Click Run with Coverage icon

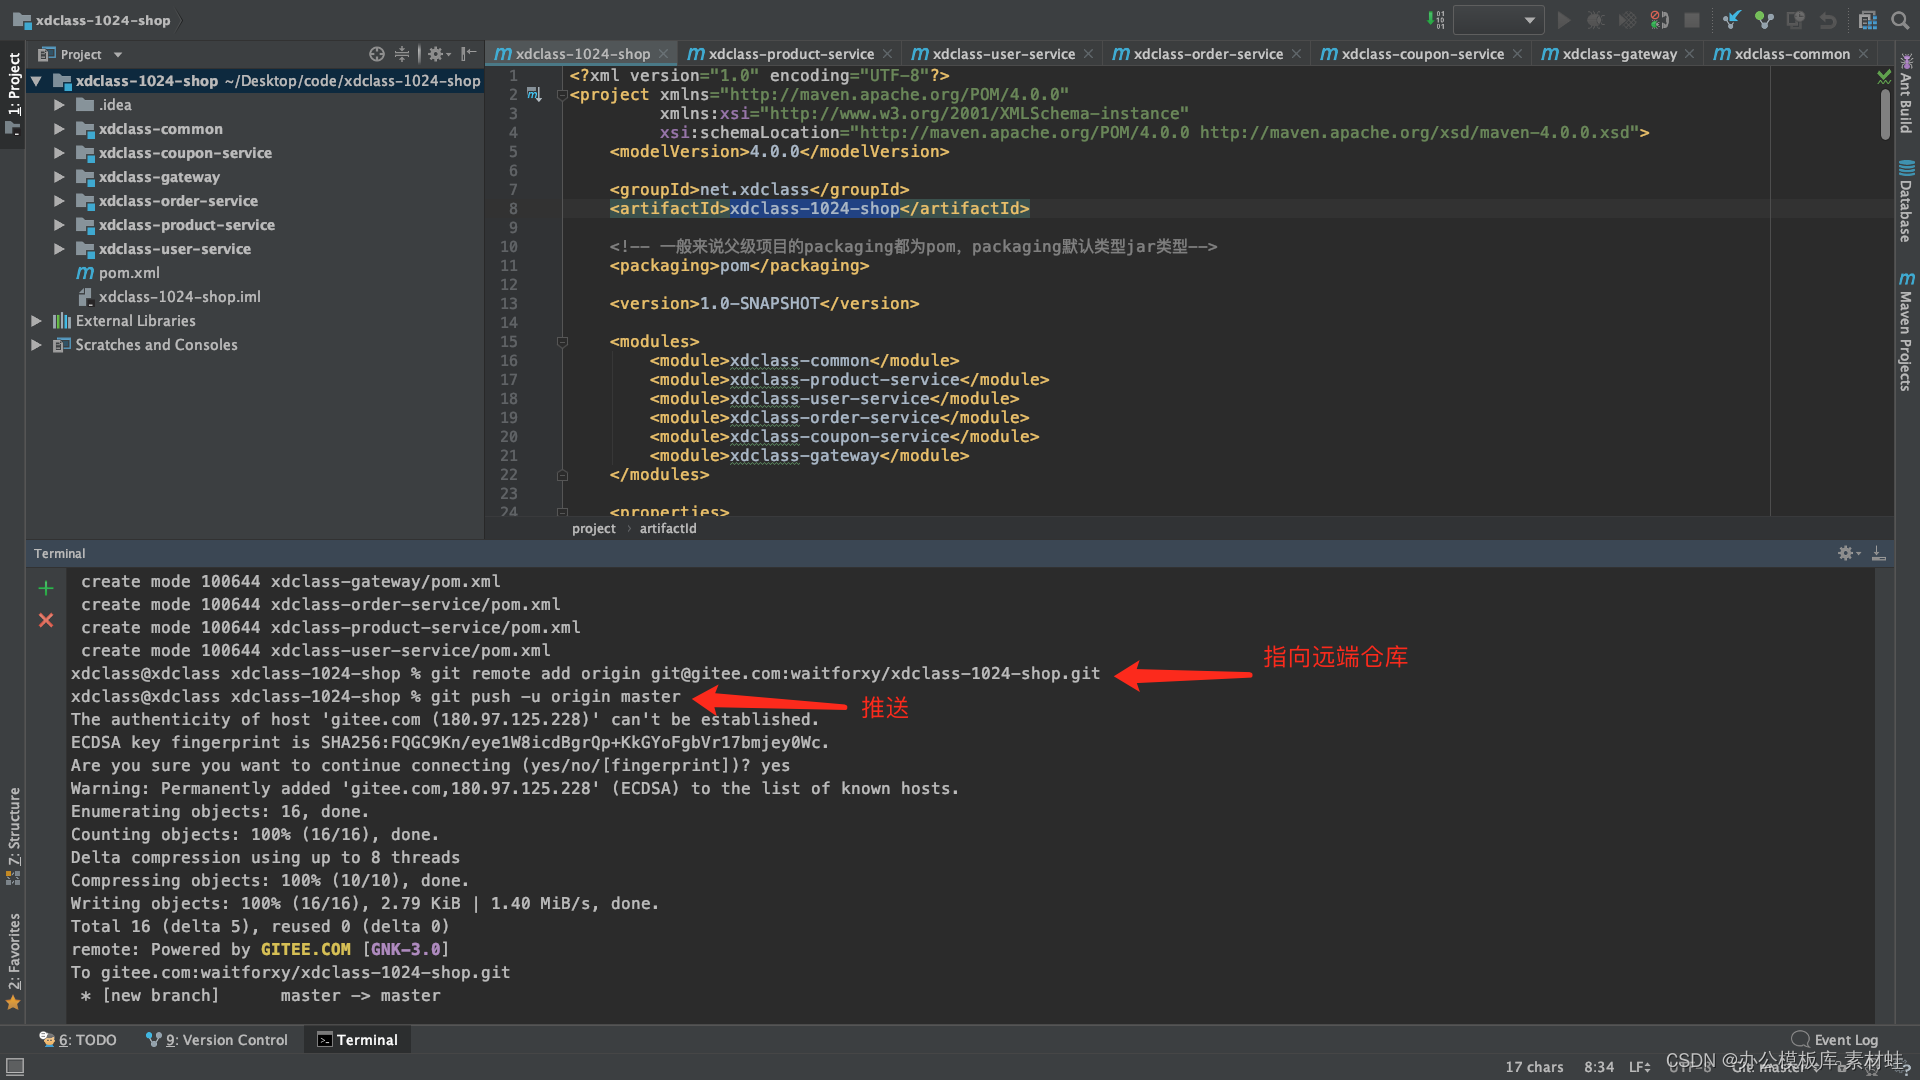pos(1627,19)
